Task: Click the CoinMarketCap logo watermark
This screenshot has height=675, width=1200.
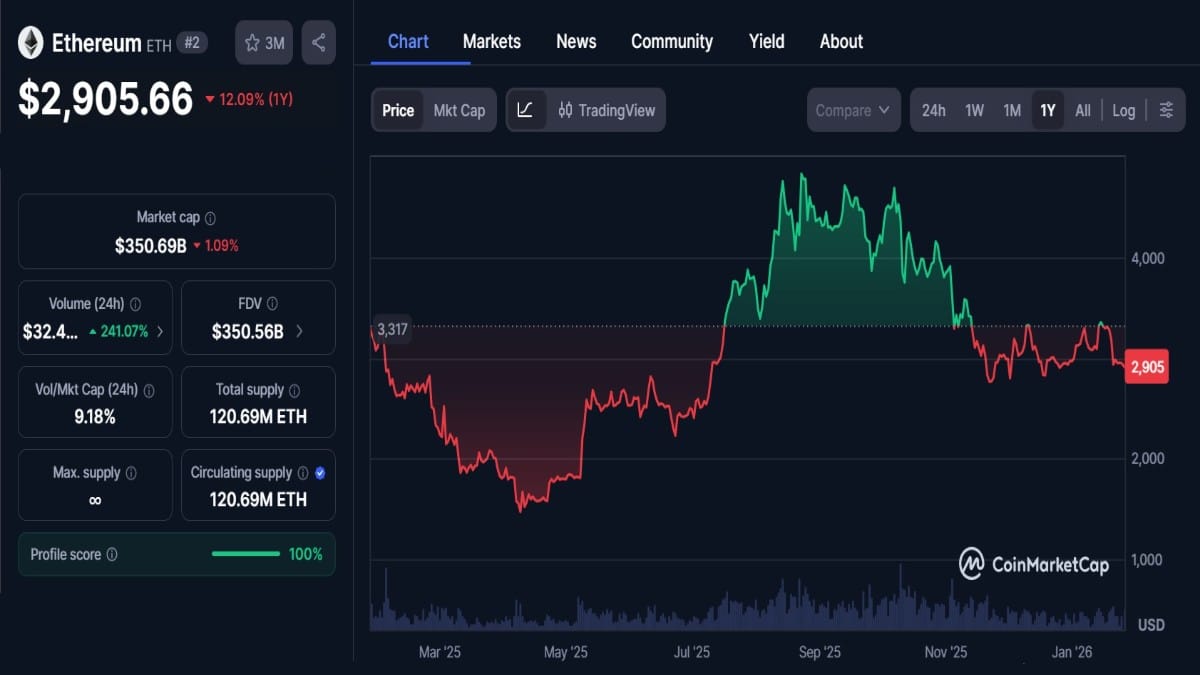Action: (1035, 563)
